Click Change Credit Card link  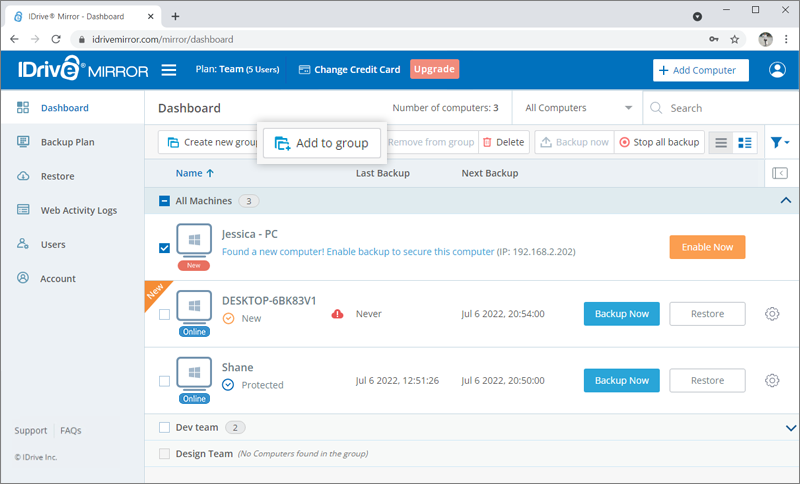349,70
